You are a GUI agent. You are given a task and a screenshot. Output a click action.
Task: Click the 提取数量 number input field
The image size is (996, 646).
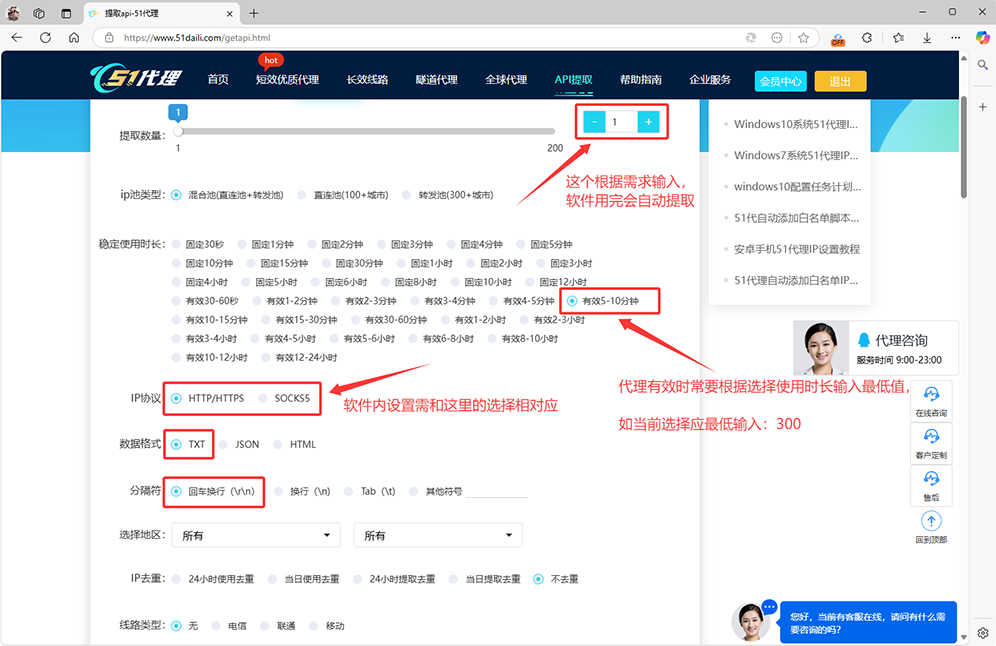coord(621,121)
